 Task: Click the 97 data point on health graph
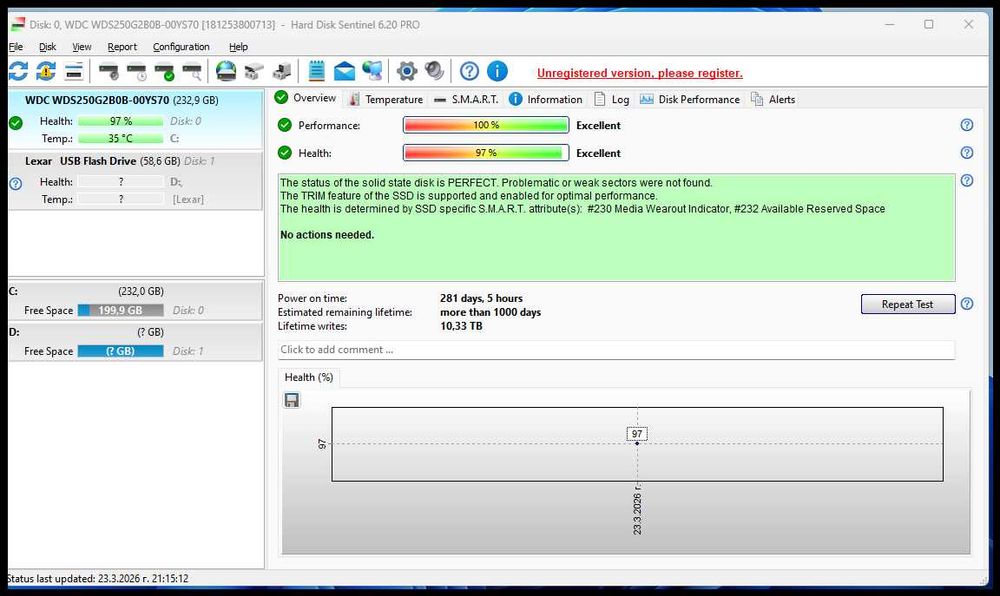coord(636,443)
